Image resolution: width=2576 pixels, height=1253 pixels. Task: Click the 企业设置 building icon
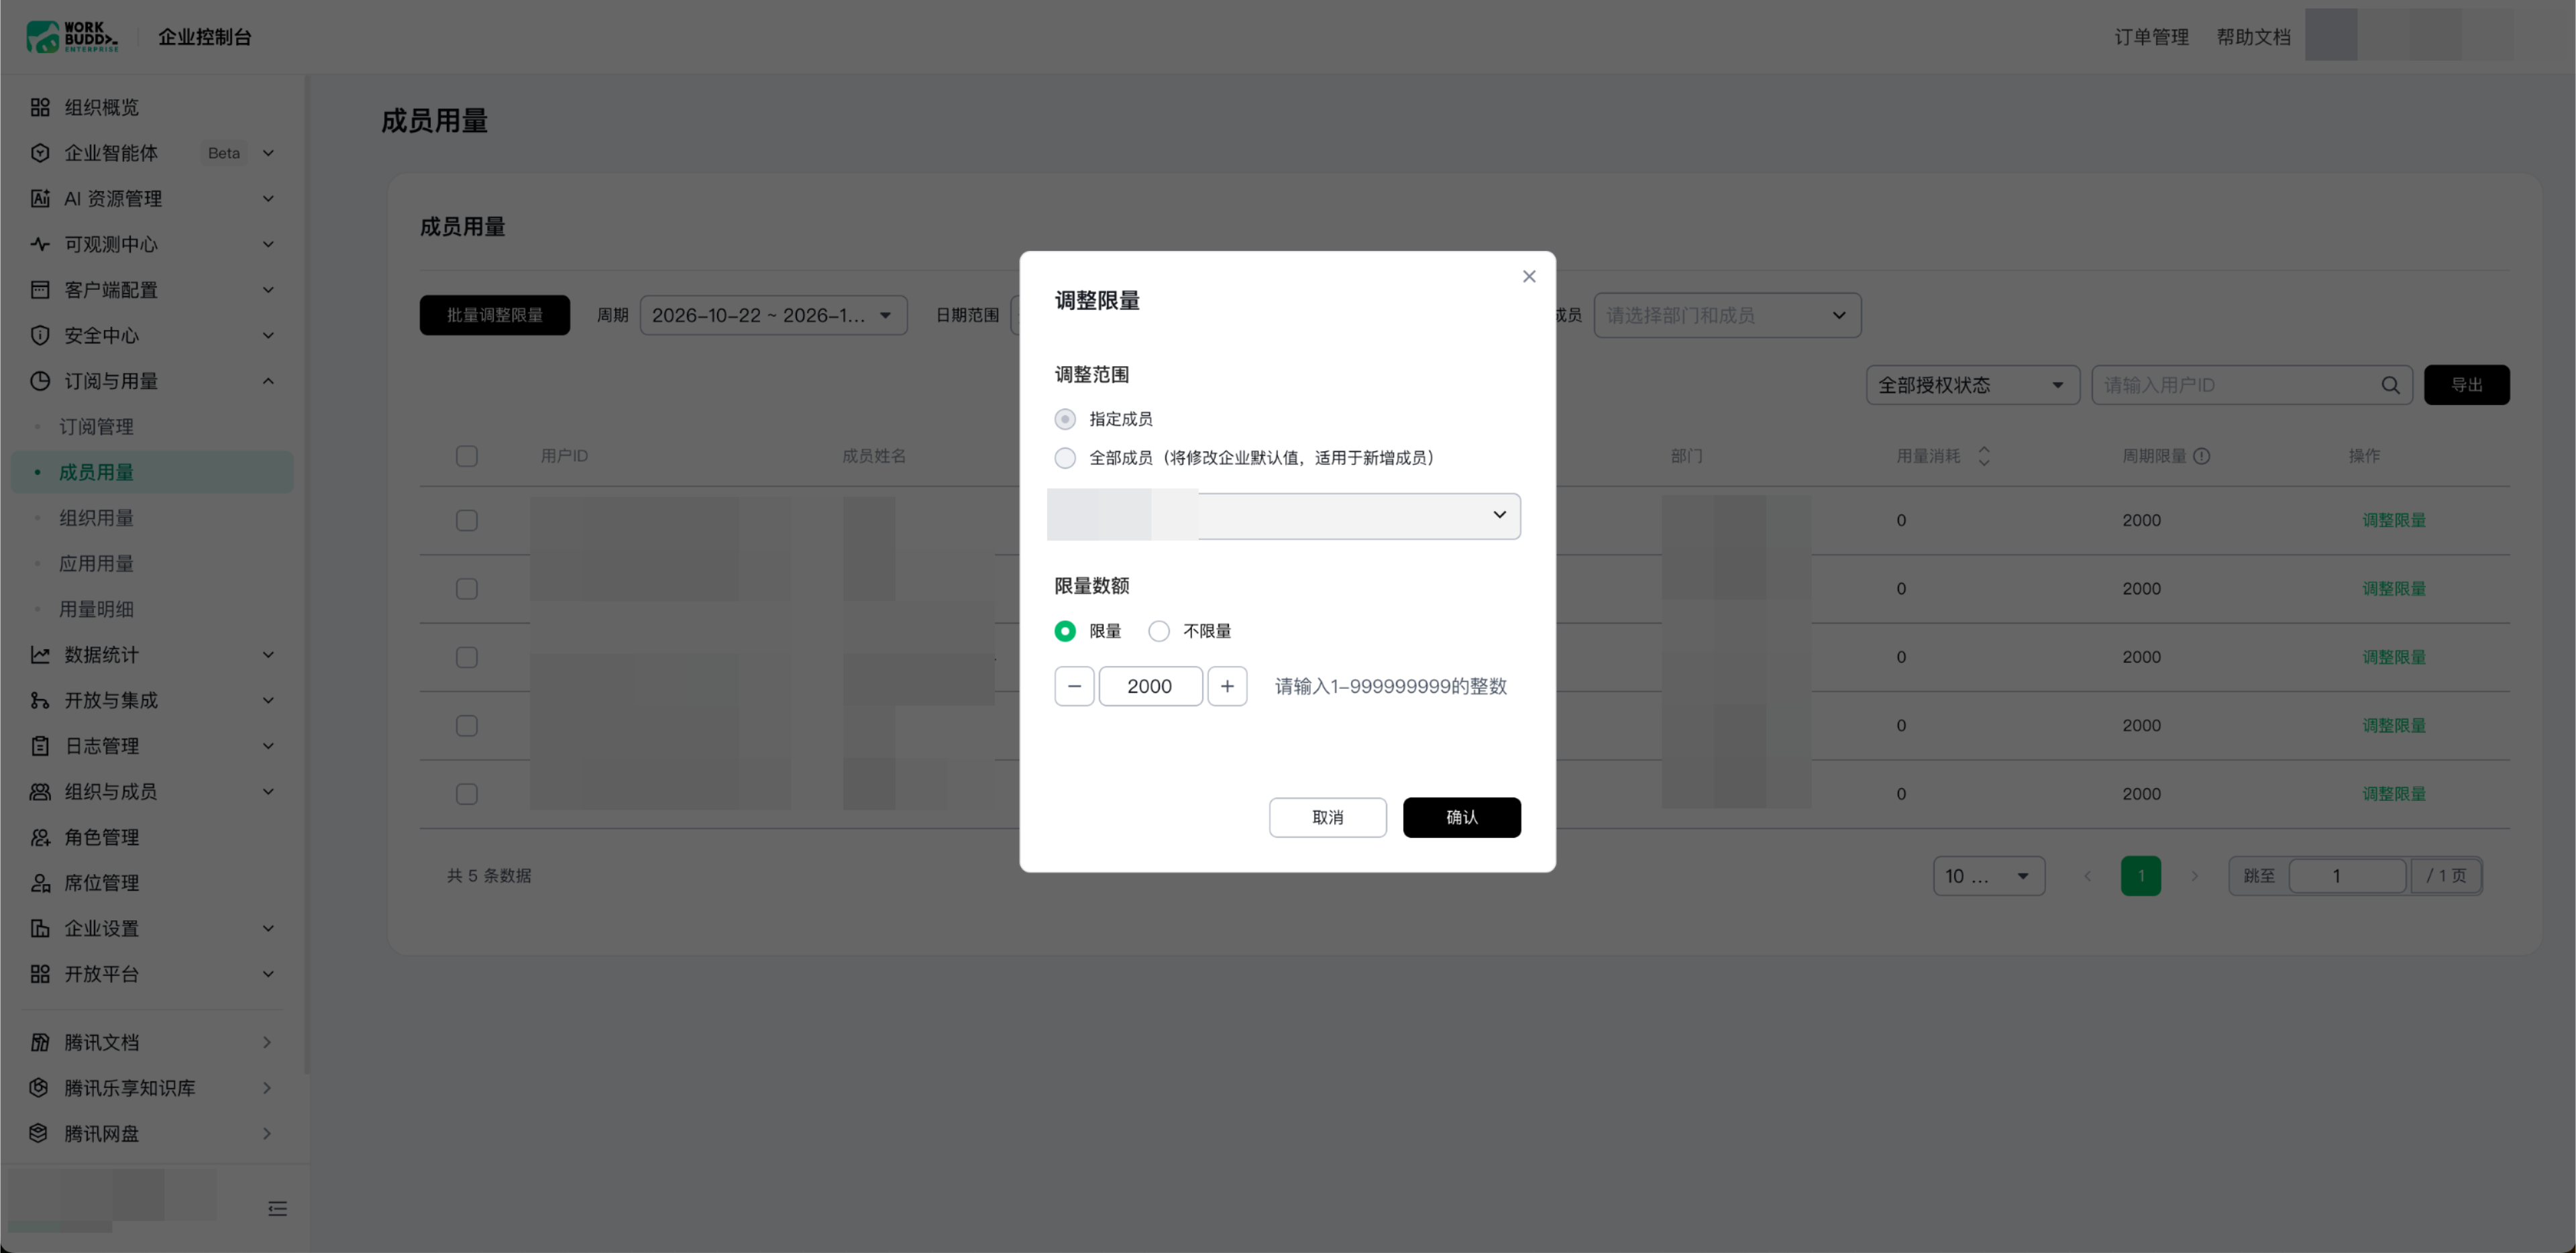[x=40, y=928]
